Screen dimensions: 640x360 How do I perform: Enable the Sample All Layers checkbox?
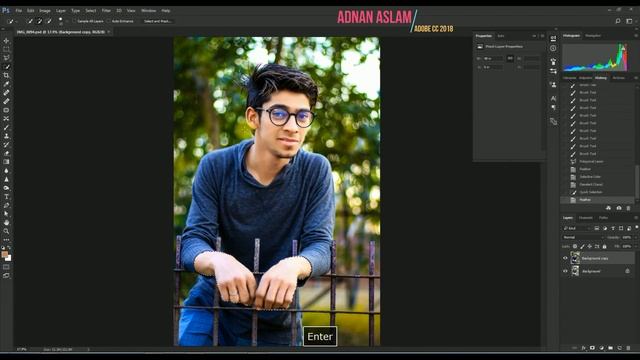tap(75, 21)
